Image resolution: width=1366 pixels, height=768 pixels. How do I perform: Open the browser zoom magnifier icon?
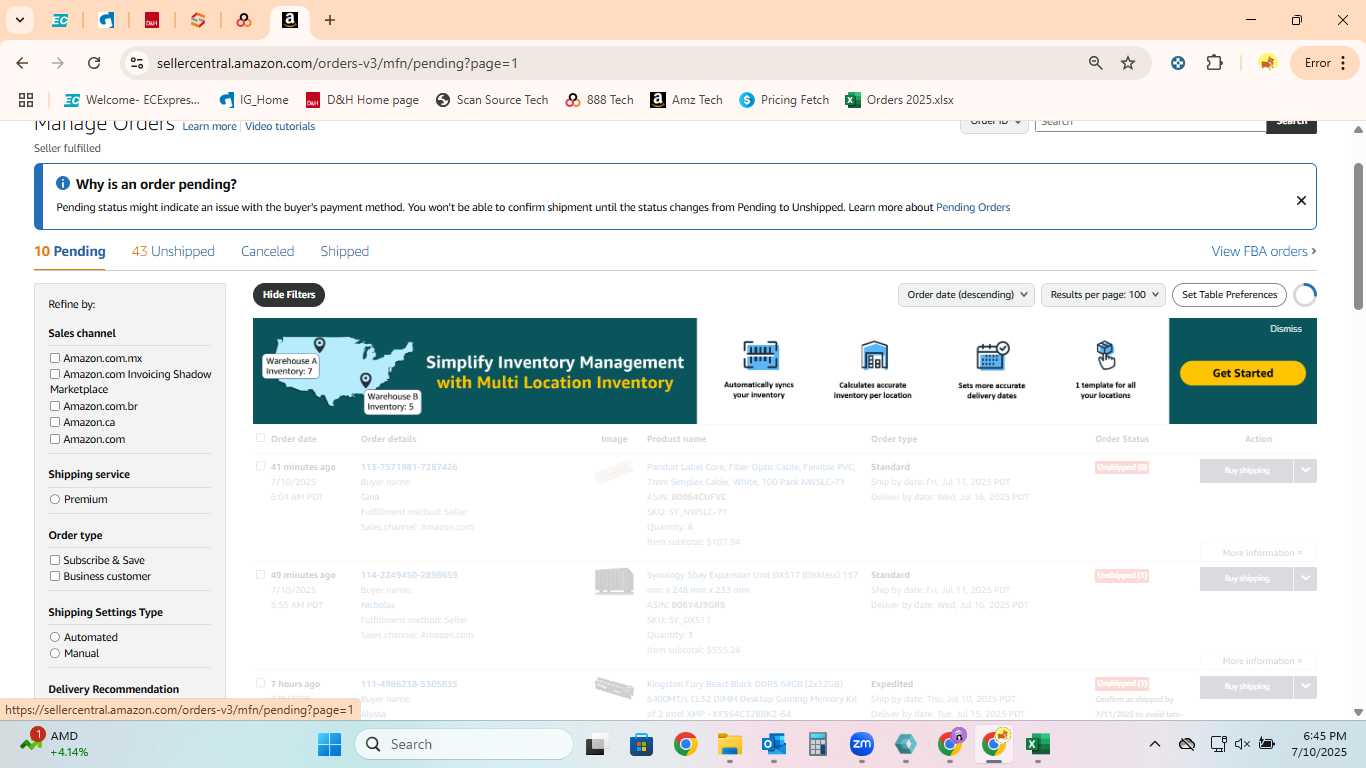coord(1096,63)
